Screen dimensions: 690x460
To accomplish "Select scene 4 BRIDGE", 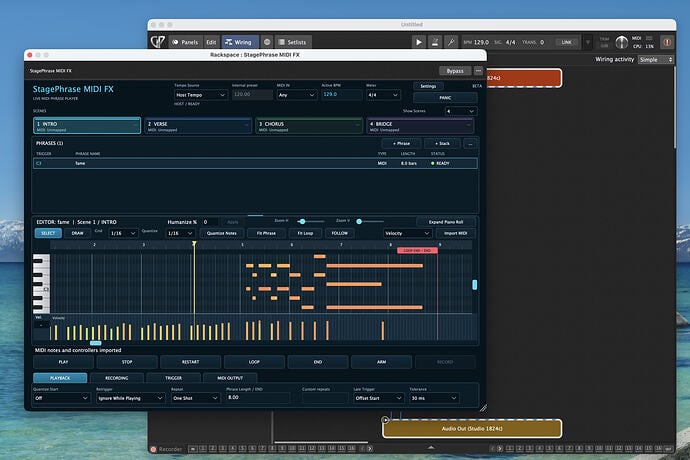I will (x=420, y=126).
